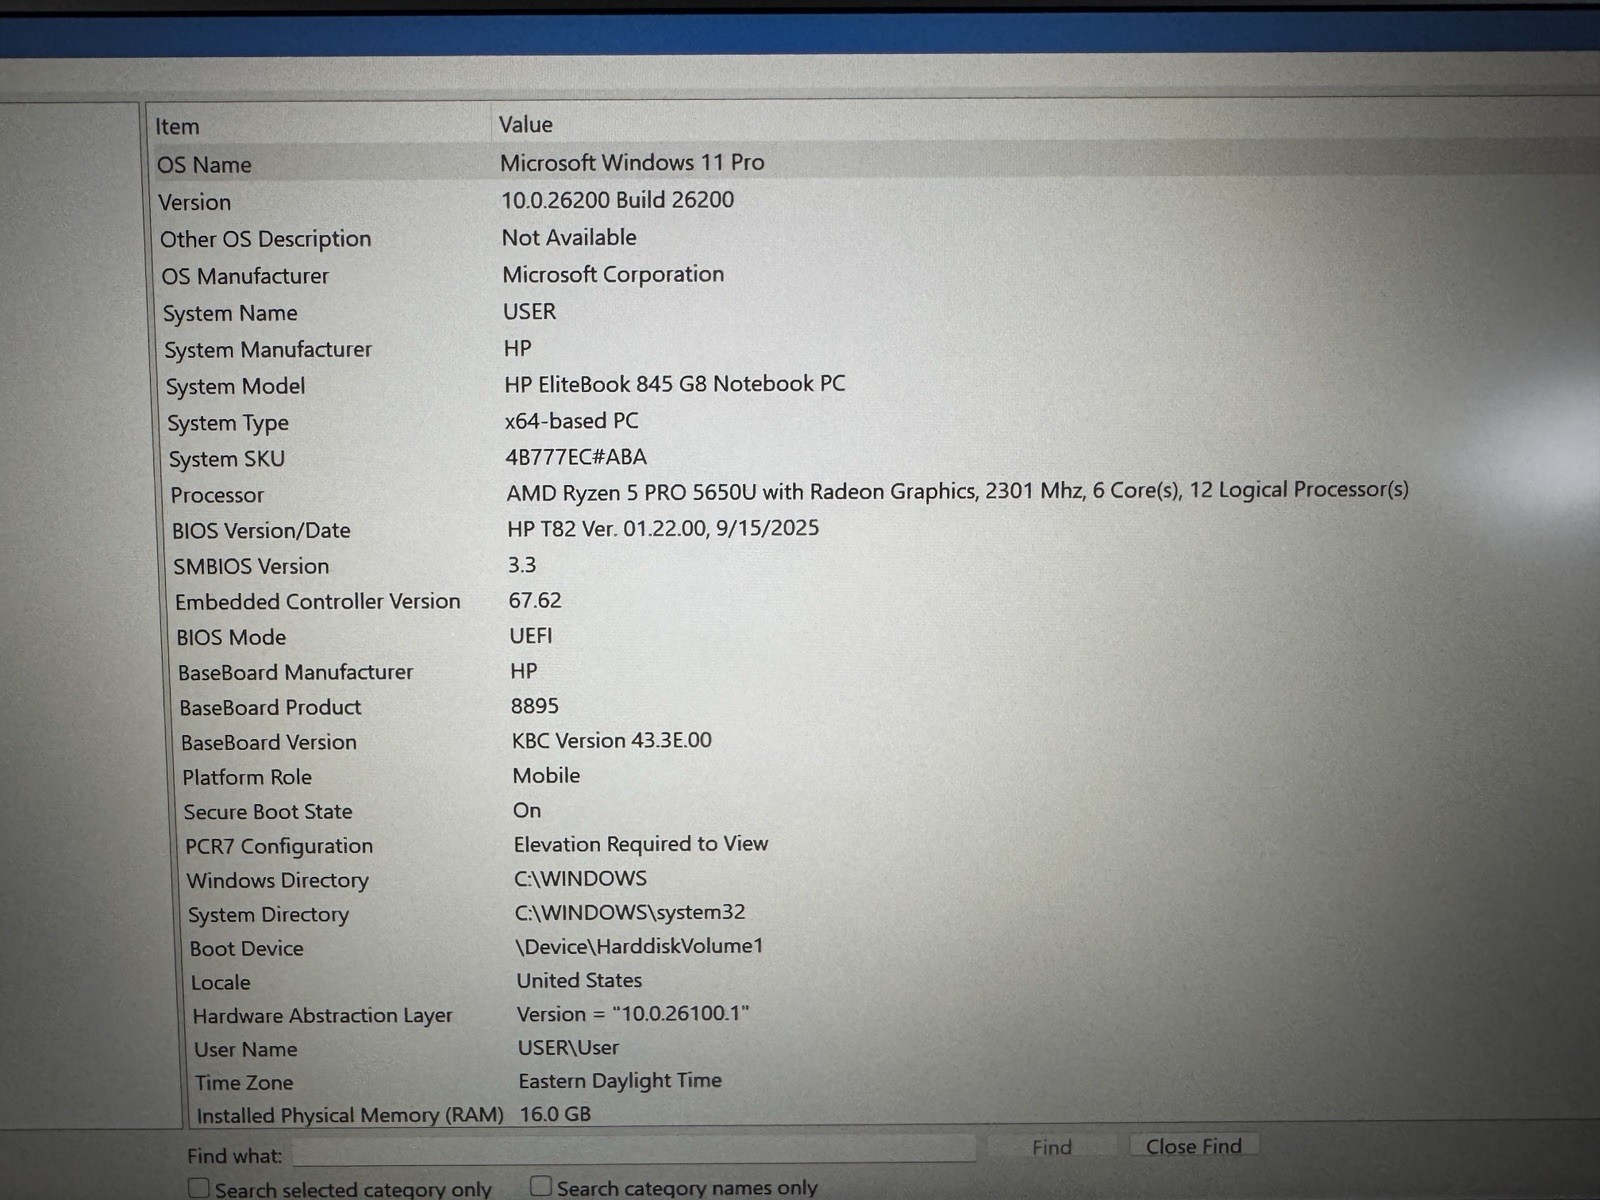Select the System Model row

(235, 386)
